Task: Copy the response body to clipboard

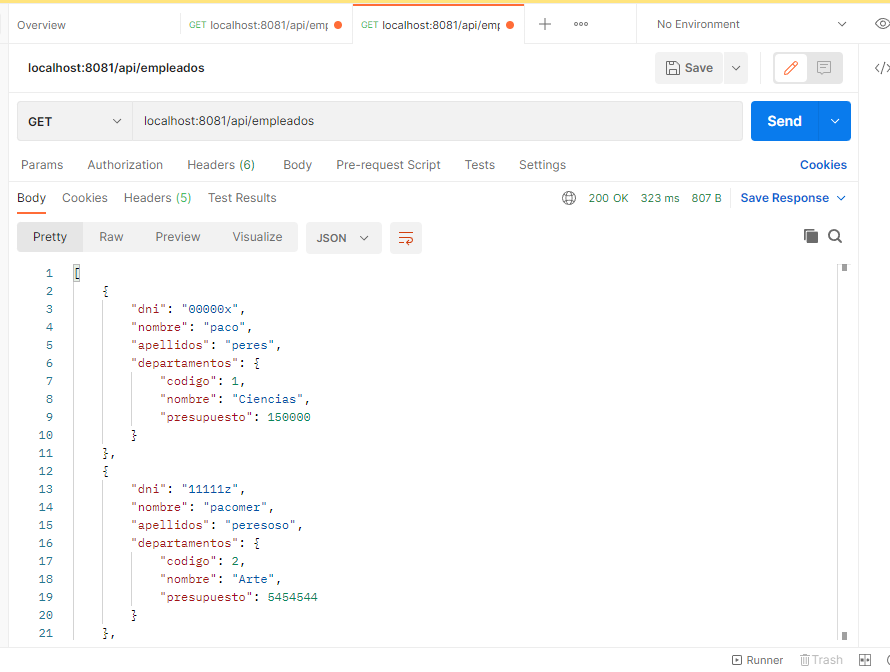Action: 811,236
